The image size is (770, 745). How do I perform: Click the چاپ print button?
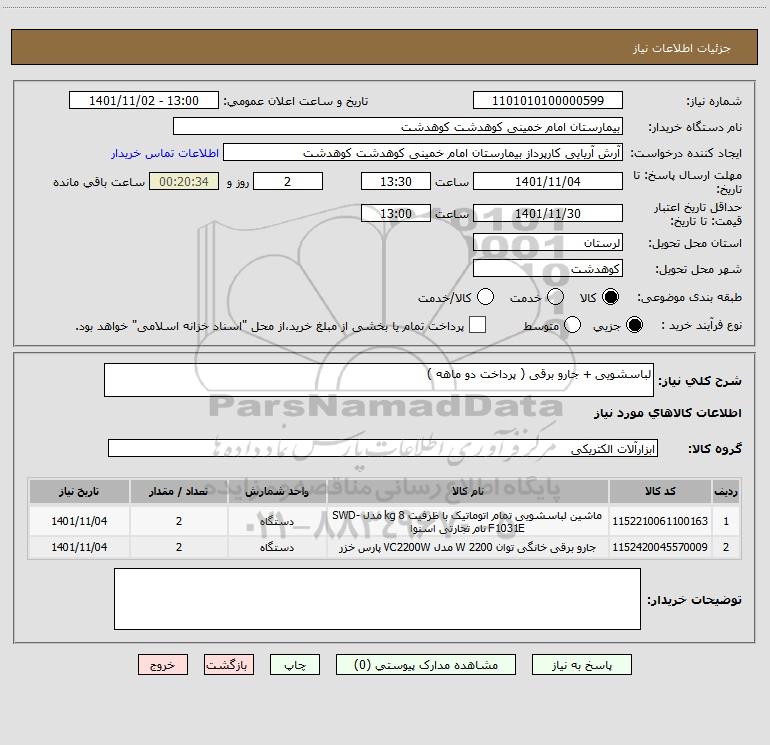coord(295,665)
